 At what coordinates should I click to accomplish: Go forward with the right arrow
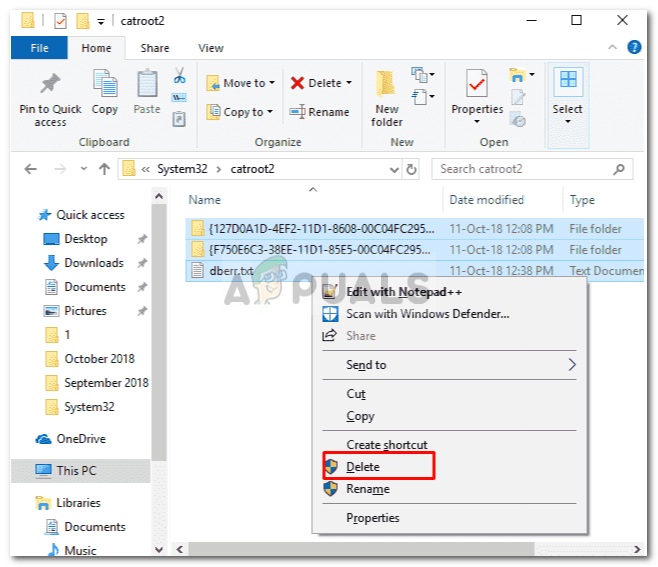[x=60, y=169]
